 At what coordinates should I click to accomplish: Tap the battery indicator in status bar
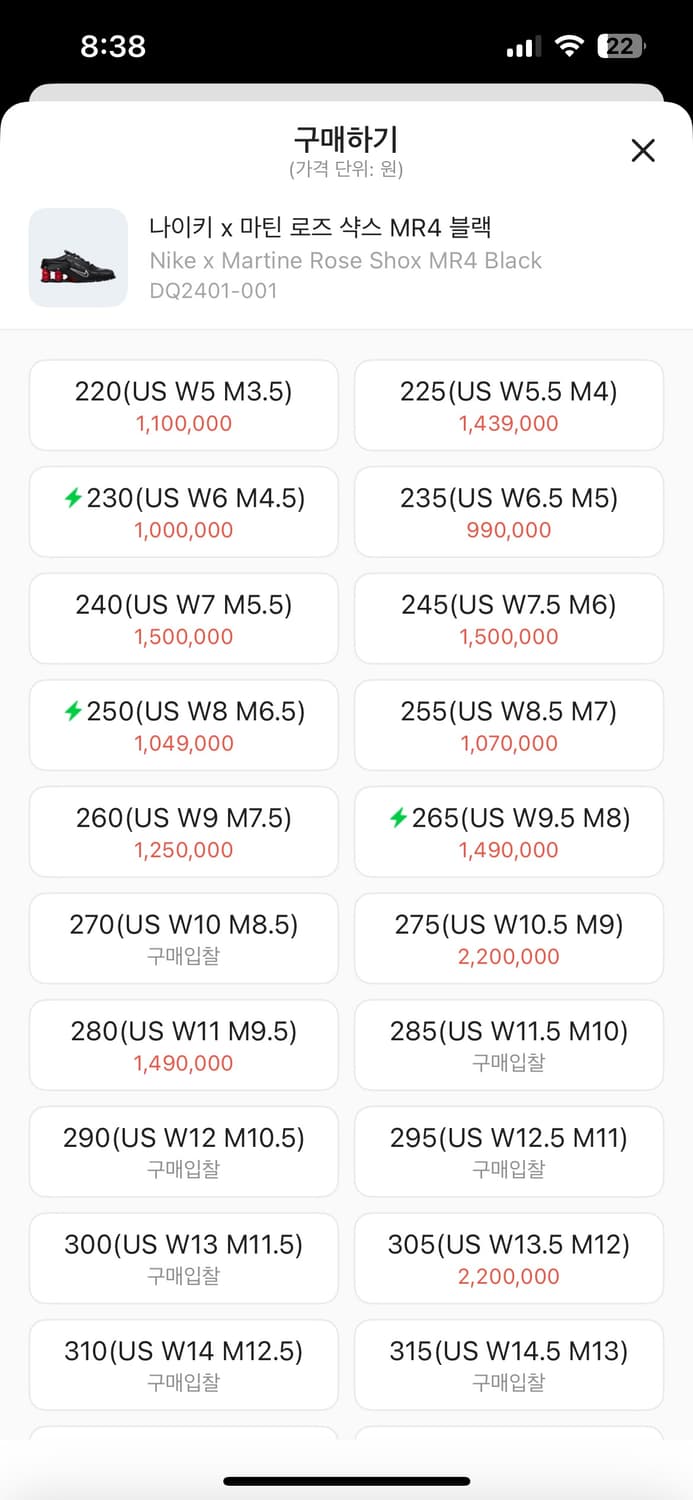point(622,46)
